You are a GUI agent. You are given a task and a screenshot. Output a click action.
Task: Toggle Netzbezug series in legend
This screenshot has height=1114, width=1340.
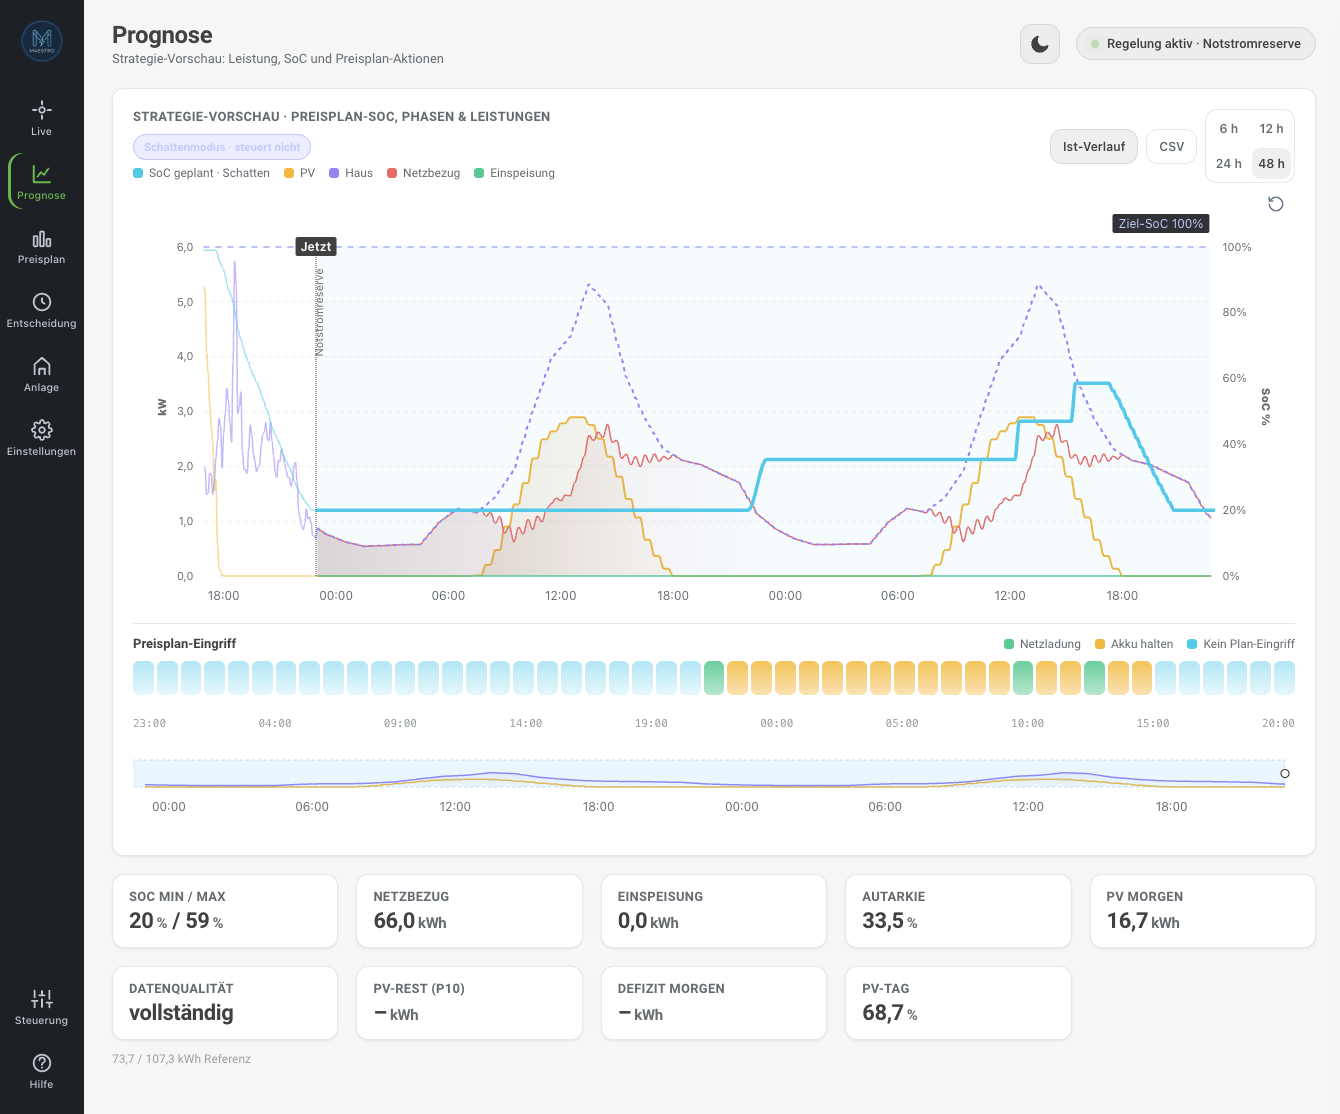(424, 173)
